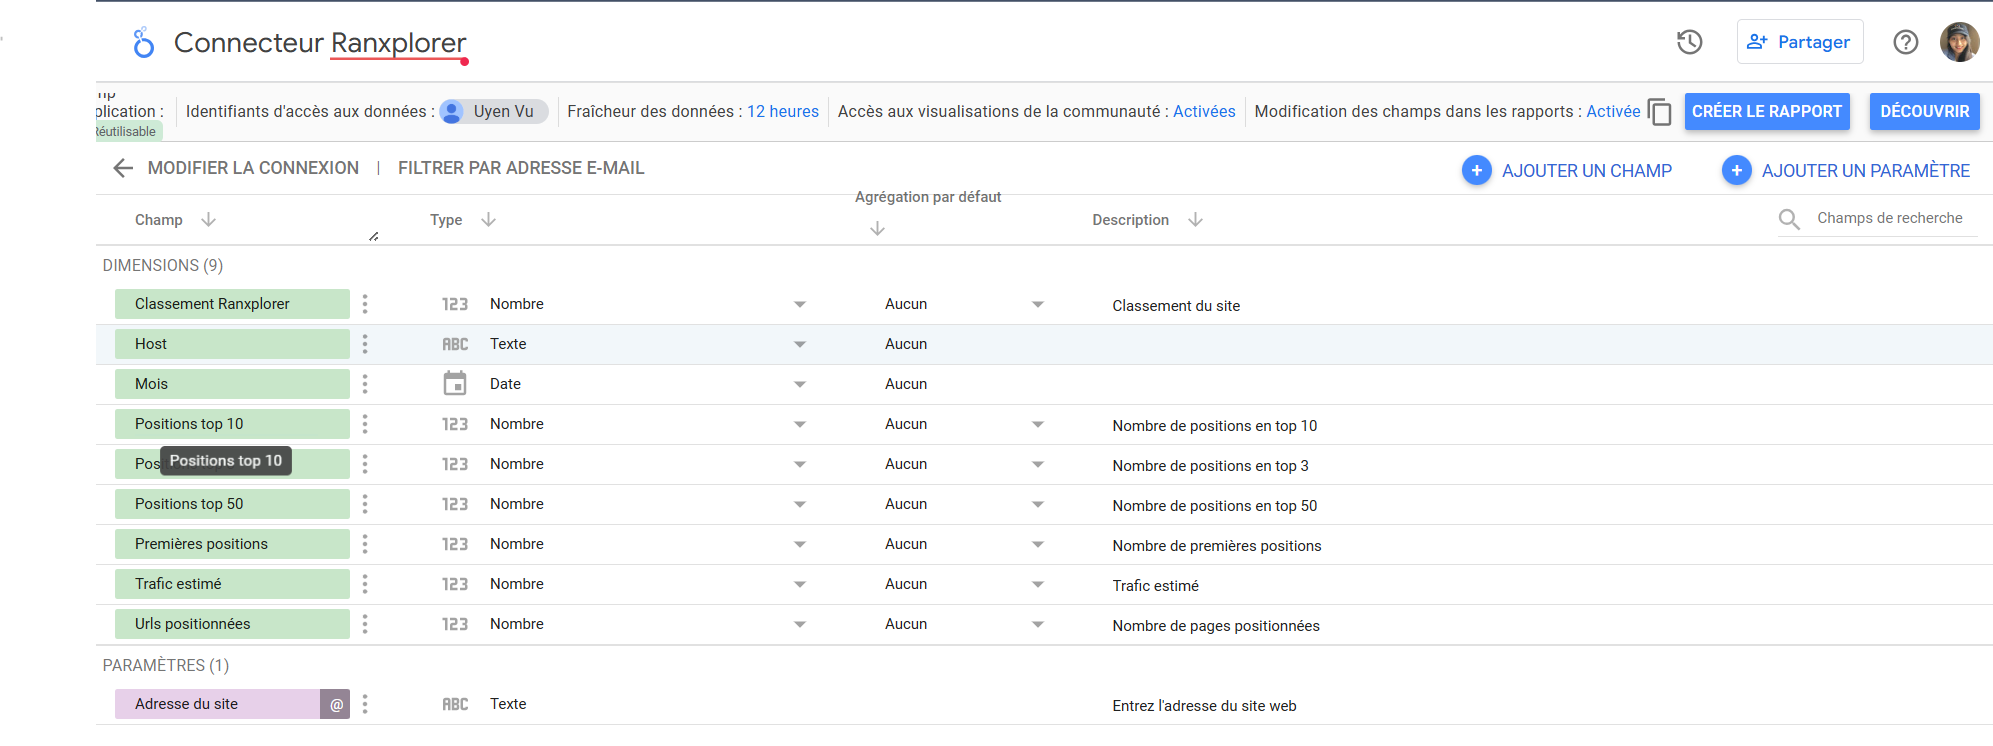Open options menu for Urls positionnées
This screenshot has width=1993, height=746.
365,624
